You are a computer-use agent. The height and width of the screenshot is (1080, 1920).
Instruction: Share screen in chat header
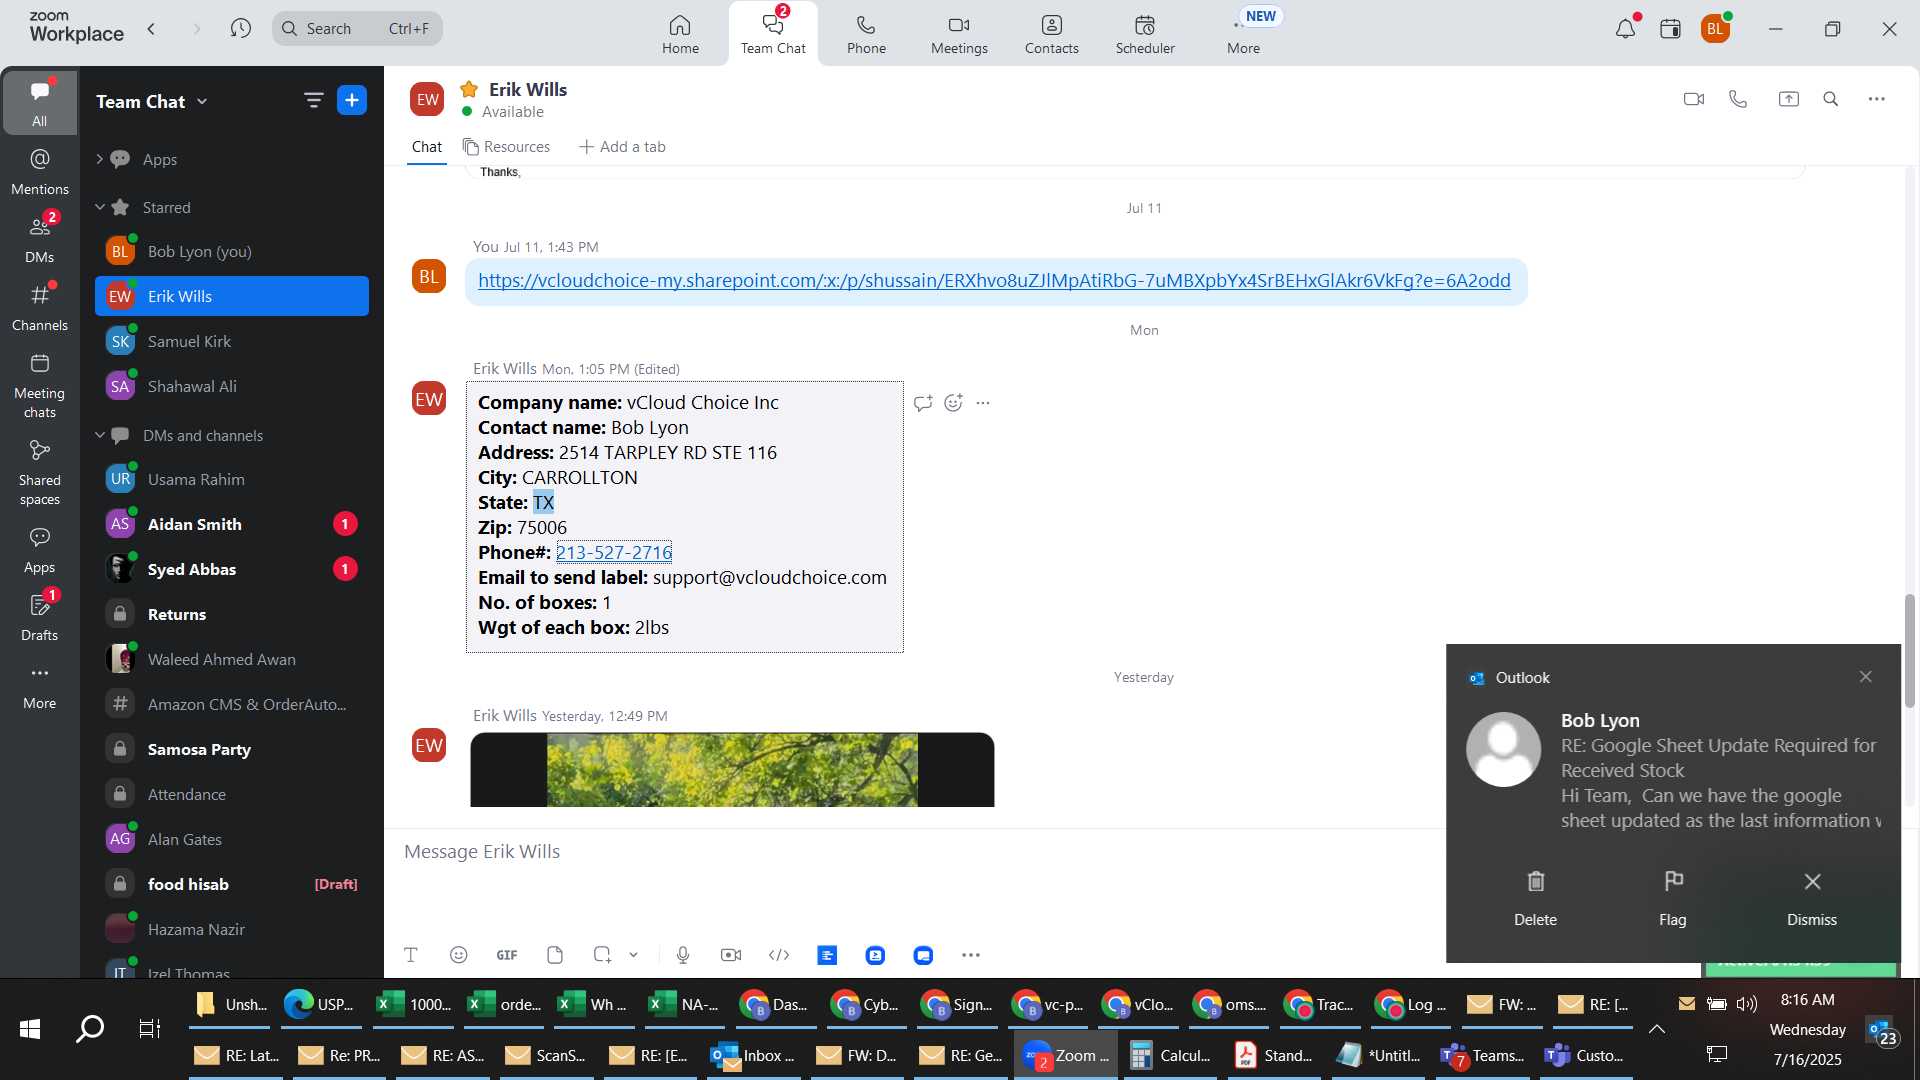[1788, 99]
